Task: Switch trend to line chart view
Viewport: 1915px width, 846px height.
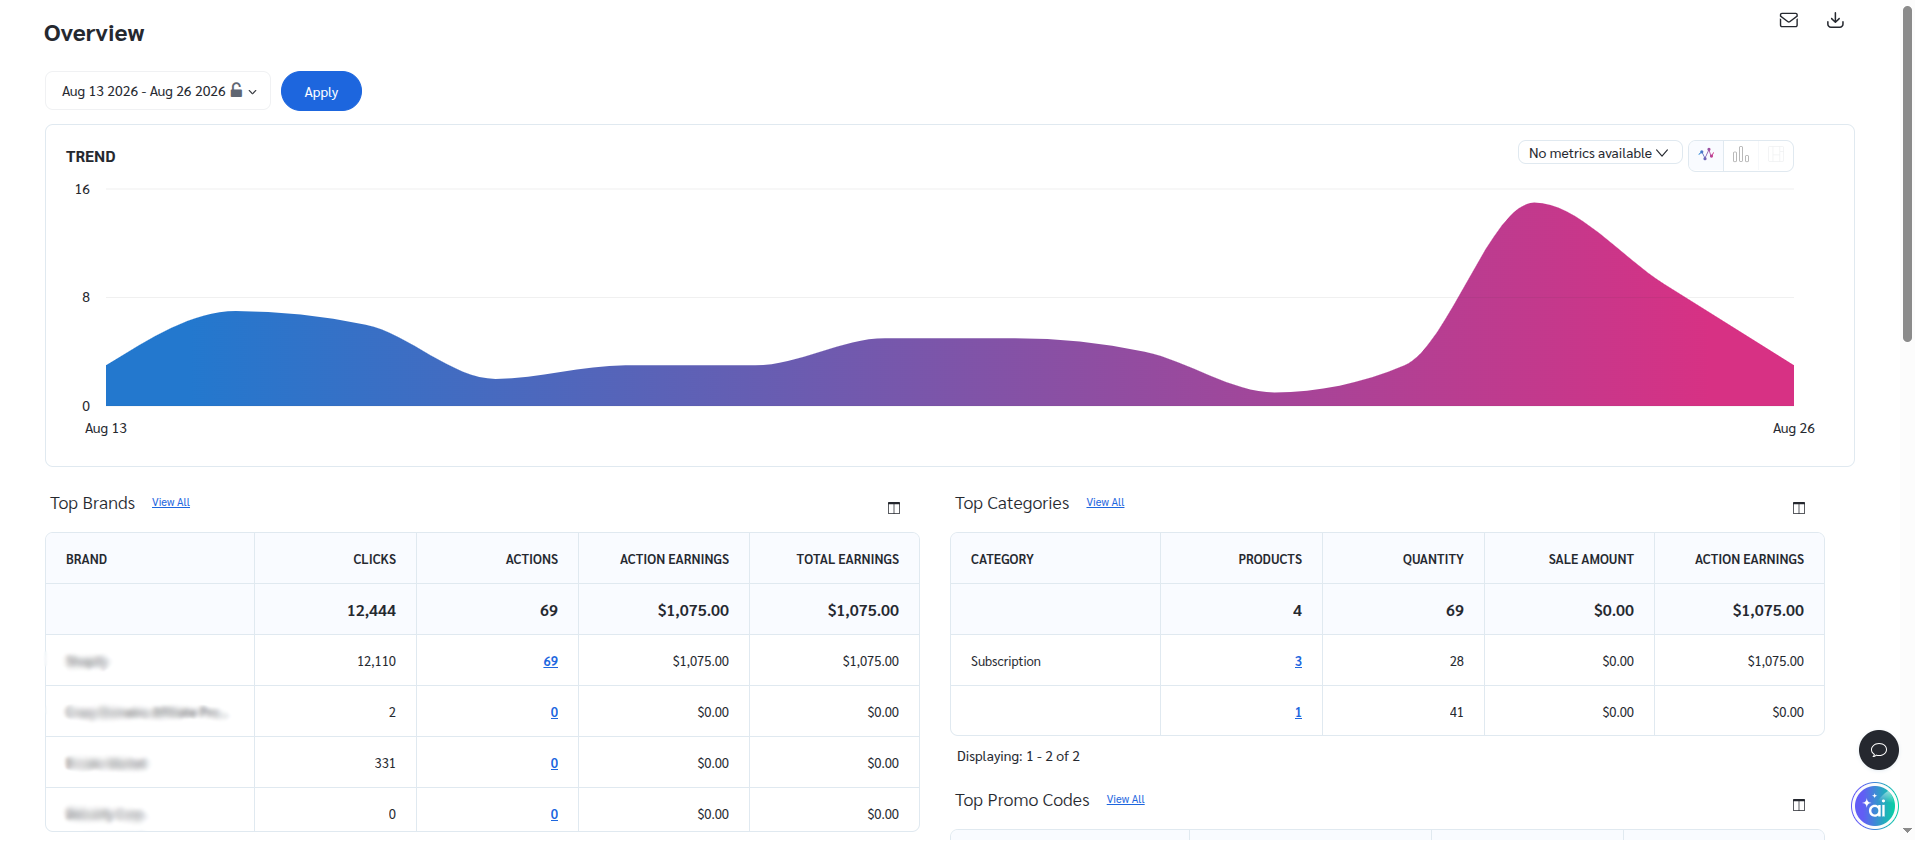Action: pos(1706,154)
